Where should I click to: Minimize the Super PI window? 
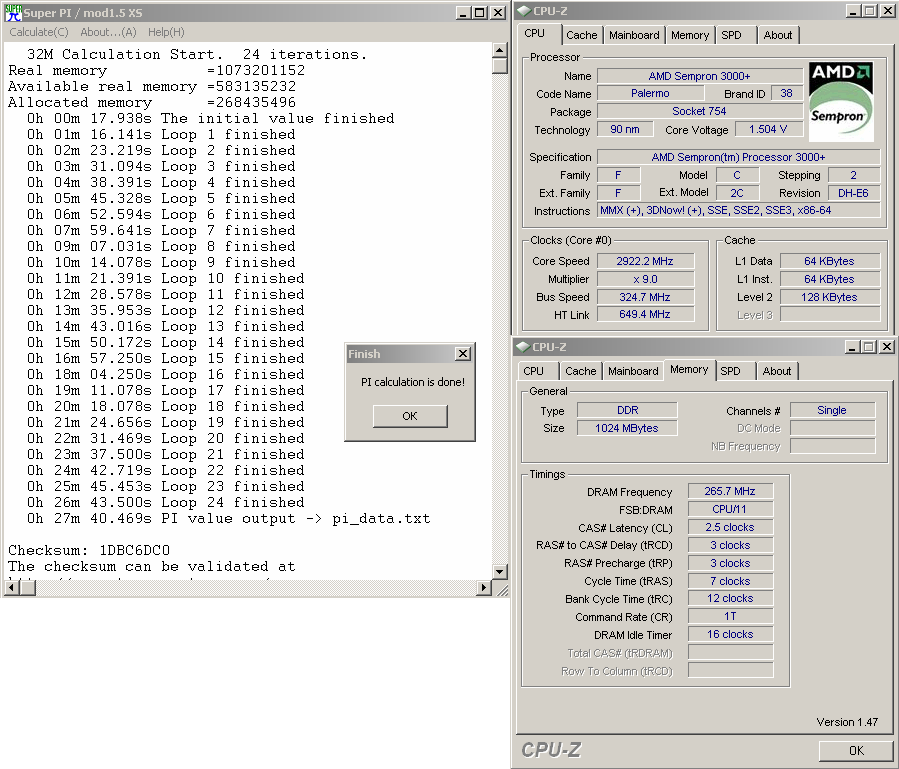[x=463, y=13]
